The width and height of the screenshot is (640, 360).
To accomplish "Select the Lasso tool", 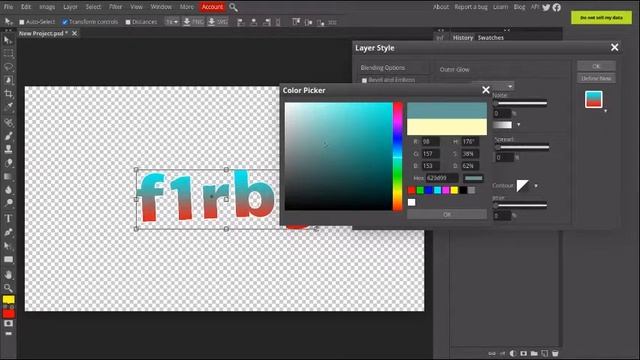I will pos(8,67).
